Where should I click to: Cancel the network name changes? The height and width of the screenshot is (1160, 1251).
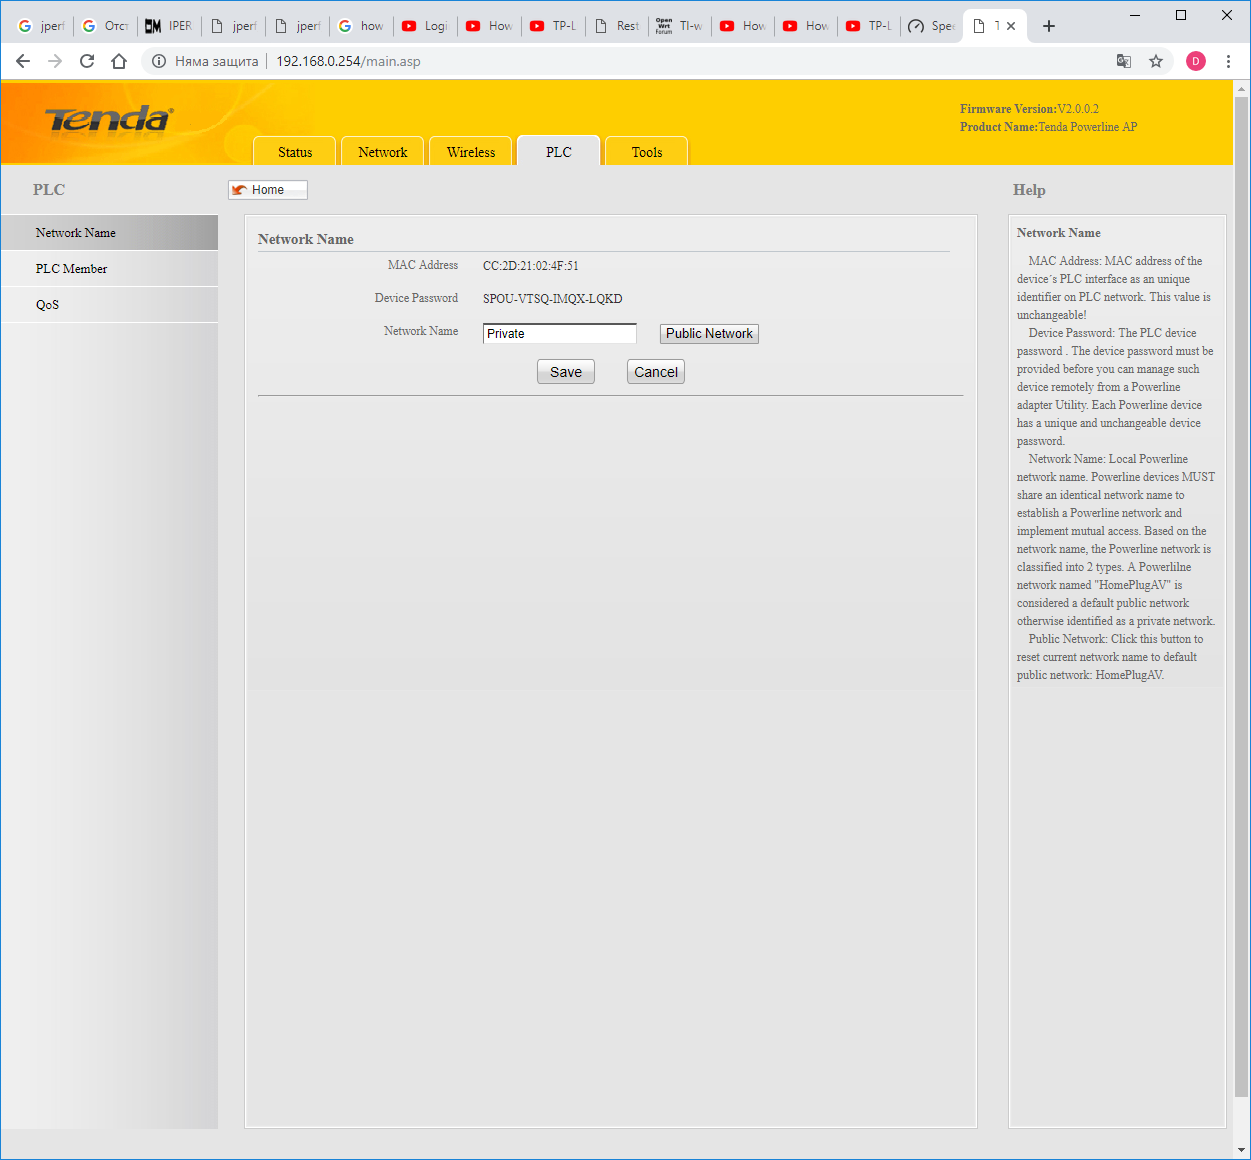(656, 372)
